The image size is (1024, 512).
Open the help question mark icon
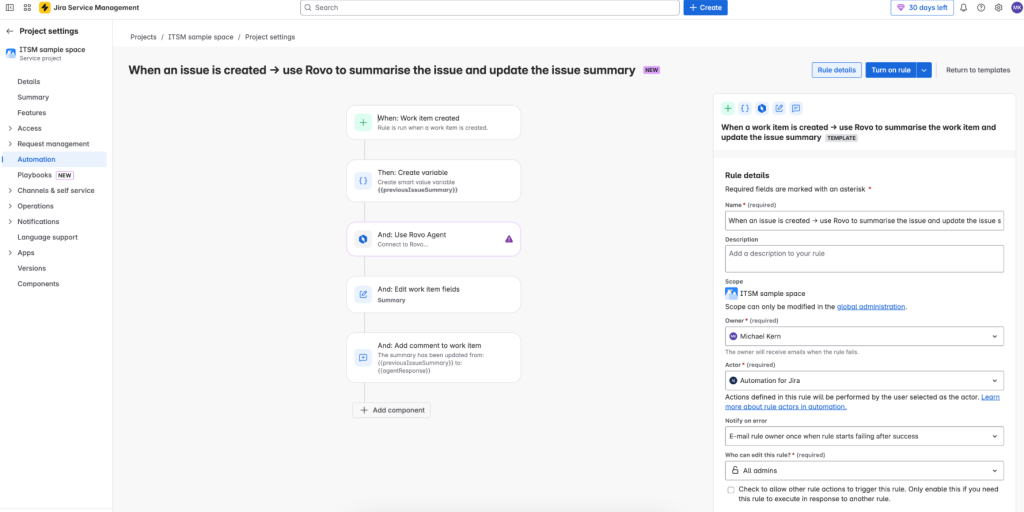pos(981,8)
